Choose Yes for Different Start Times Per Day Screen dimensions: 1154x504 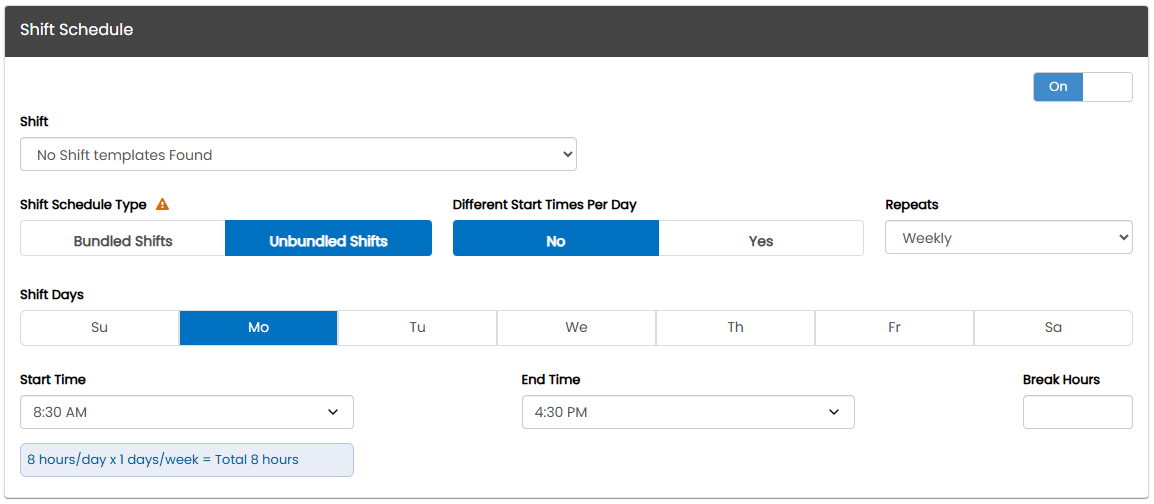pyautogui.click(x=761, y=238)
